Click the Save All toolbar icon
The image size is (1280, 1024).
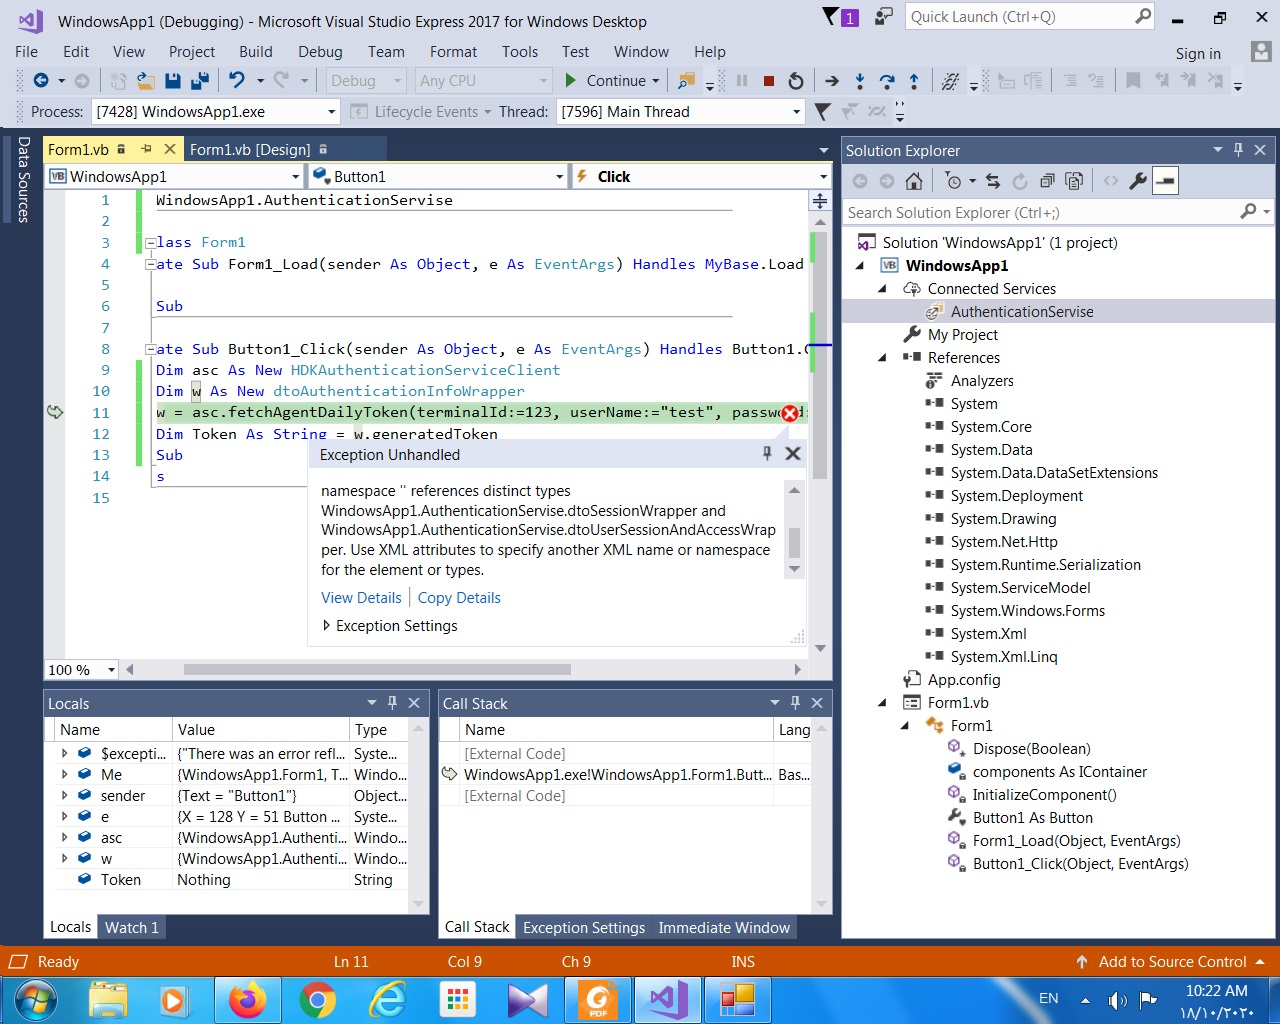point(200,81)
